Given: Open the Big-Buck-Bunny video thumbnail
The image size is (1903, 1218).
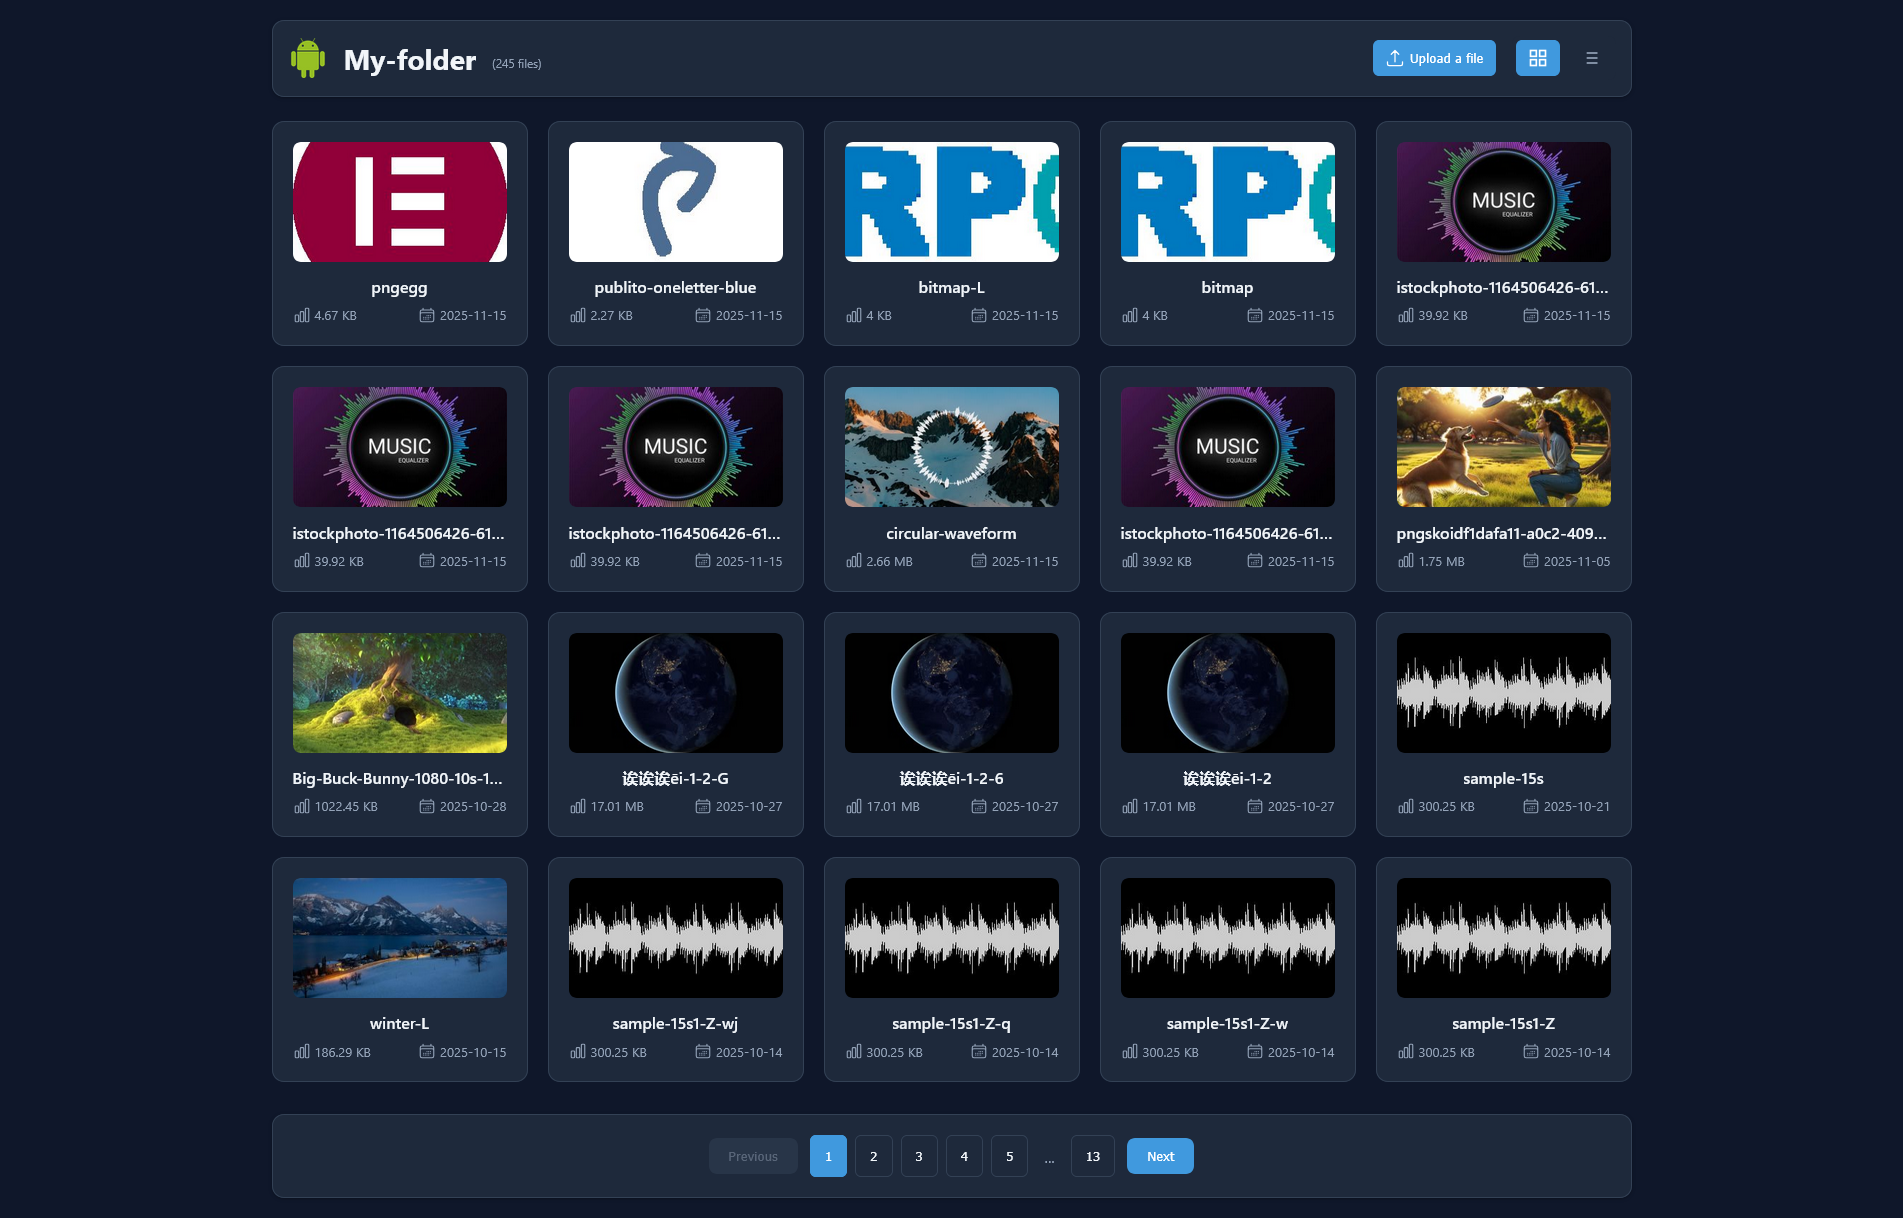Looking at the screenshot, I should click(400, 693).
